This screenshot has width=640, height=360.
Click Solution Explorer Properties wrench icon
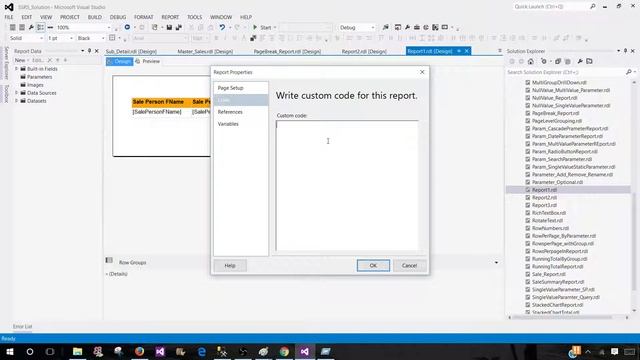pos(580,61)
